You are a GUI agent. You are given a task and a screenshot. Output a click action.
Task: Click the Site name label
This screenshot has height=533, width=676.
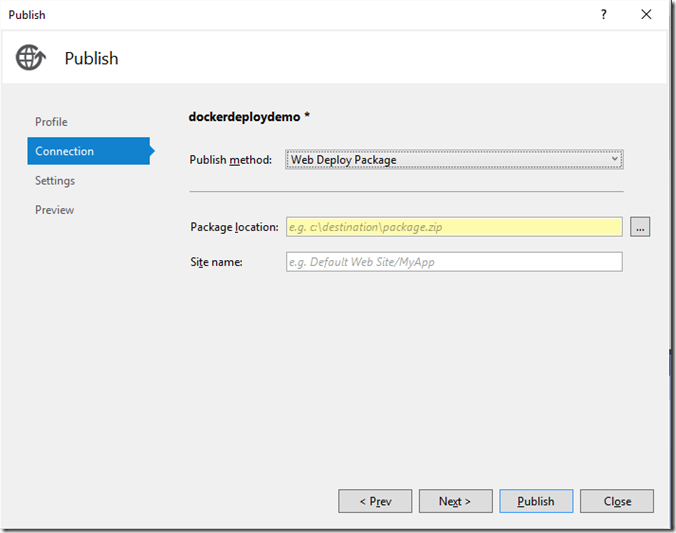(217, 262)
